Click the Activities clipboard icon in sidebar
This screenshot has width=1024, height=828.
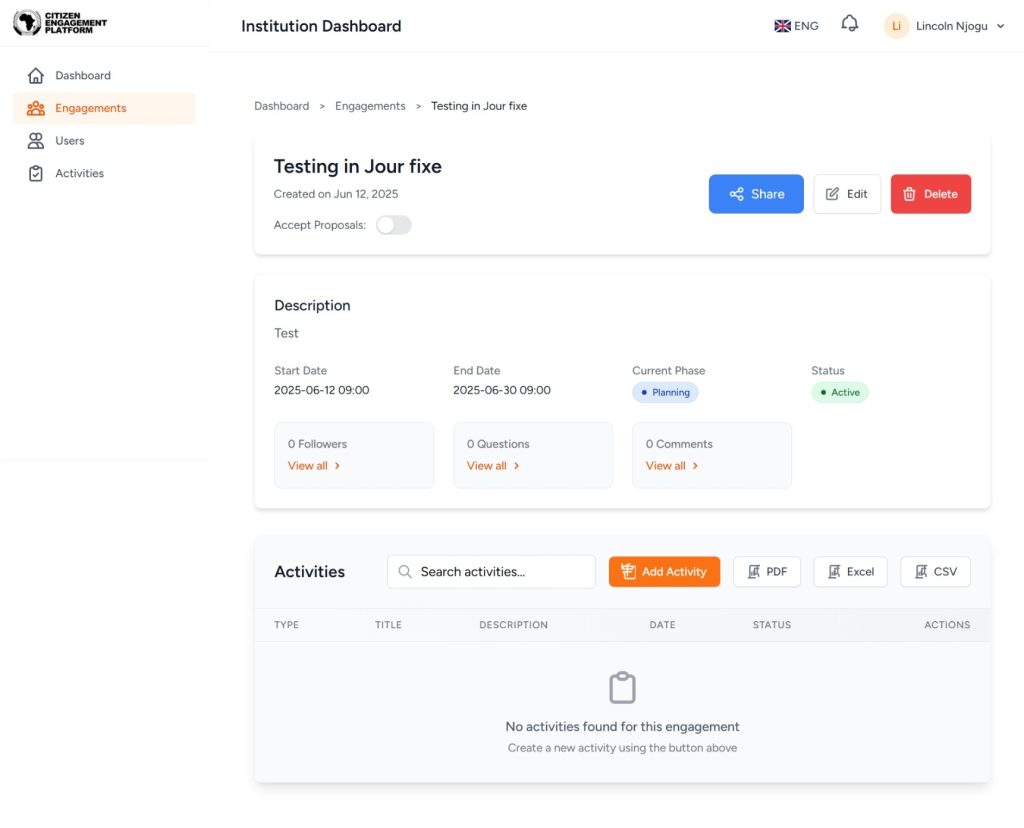[36, 174]
